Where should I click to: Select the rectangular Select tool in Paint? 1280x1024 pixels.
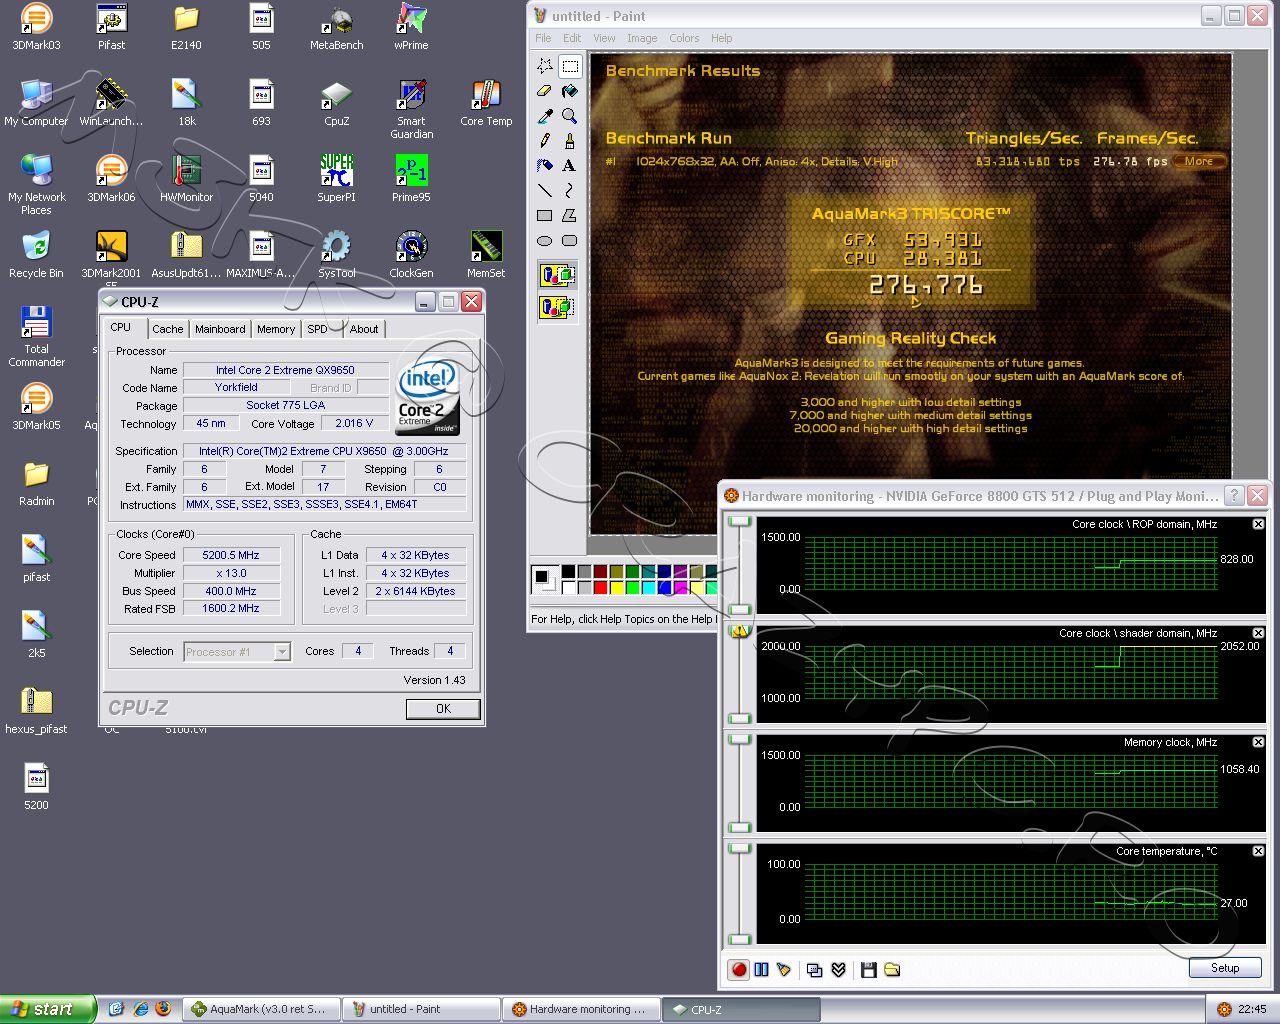point(570,66)
